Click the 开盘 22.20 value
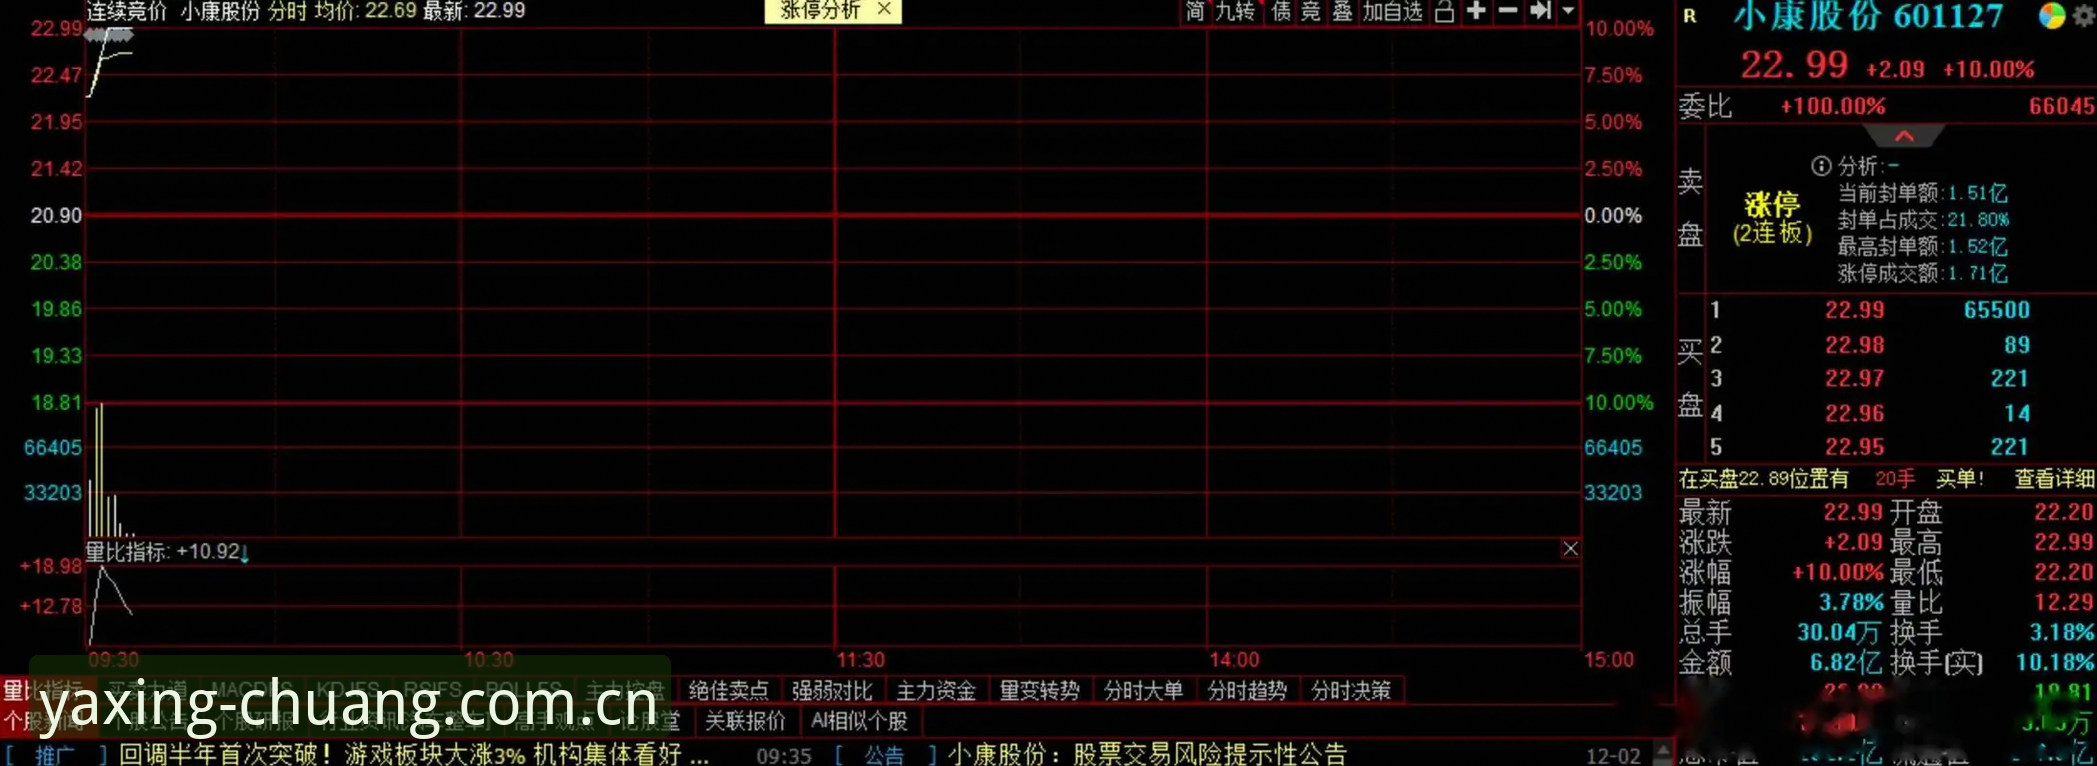This screenshot has height=766, width=2097. tap(2064, 512)
